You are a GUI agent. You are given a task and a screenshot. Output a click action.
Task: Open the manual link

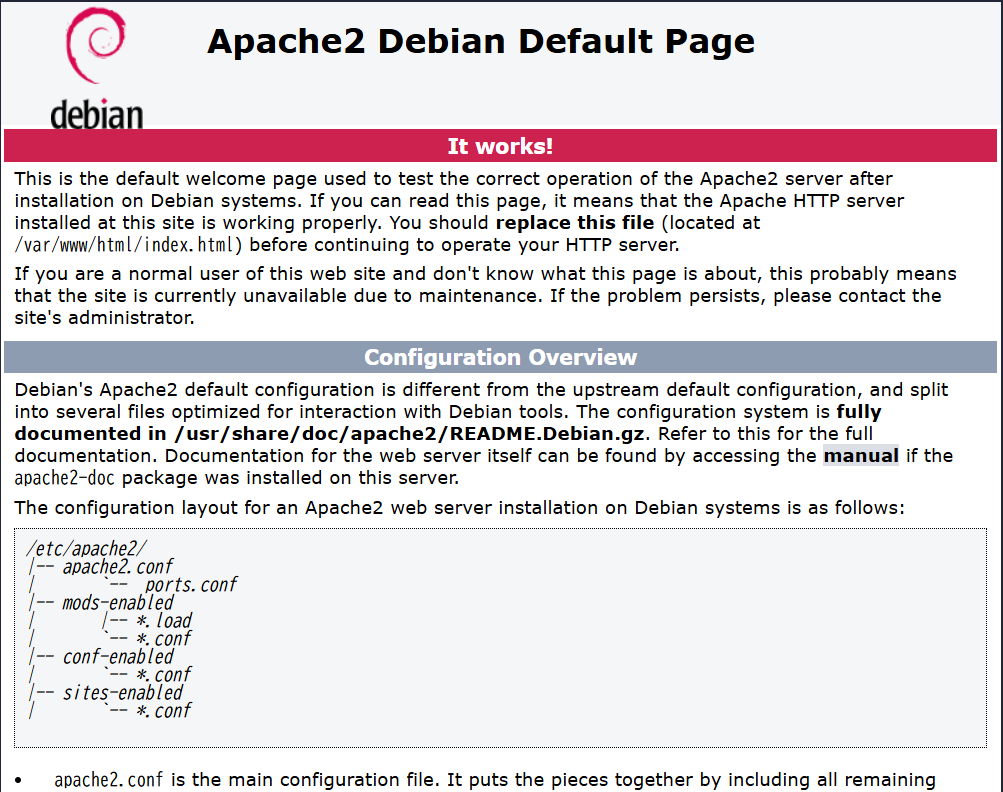860,456
